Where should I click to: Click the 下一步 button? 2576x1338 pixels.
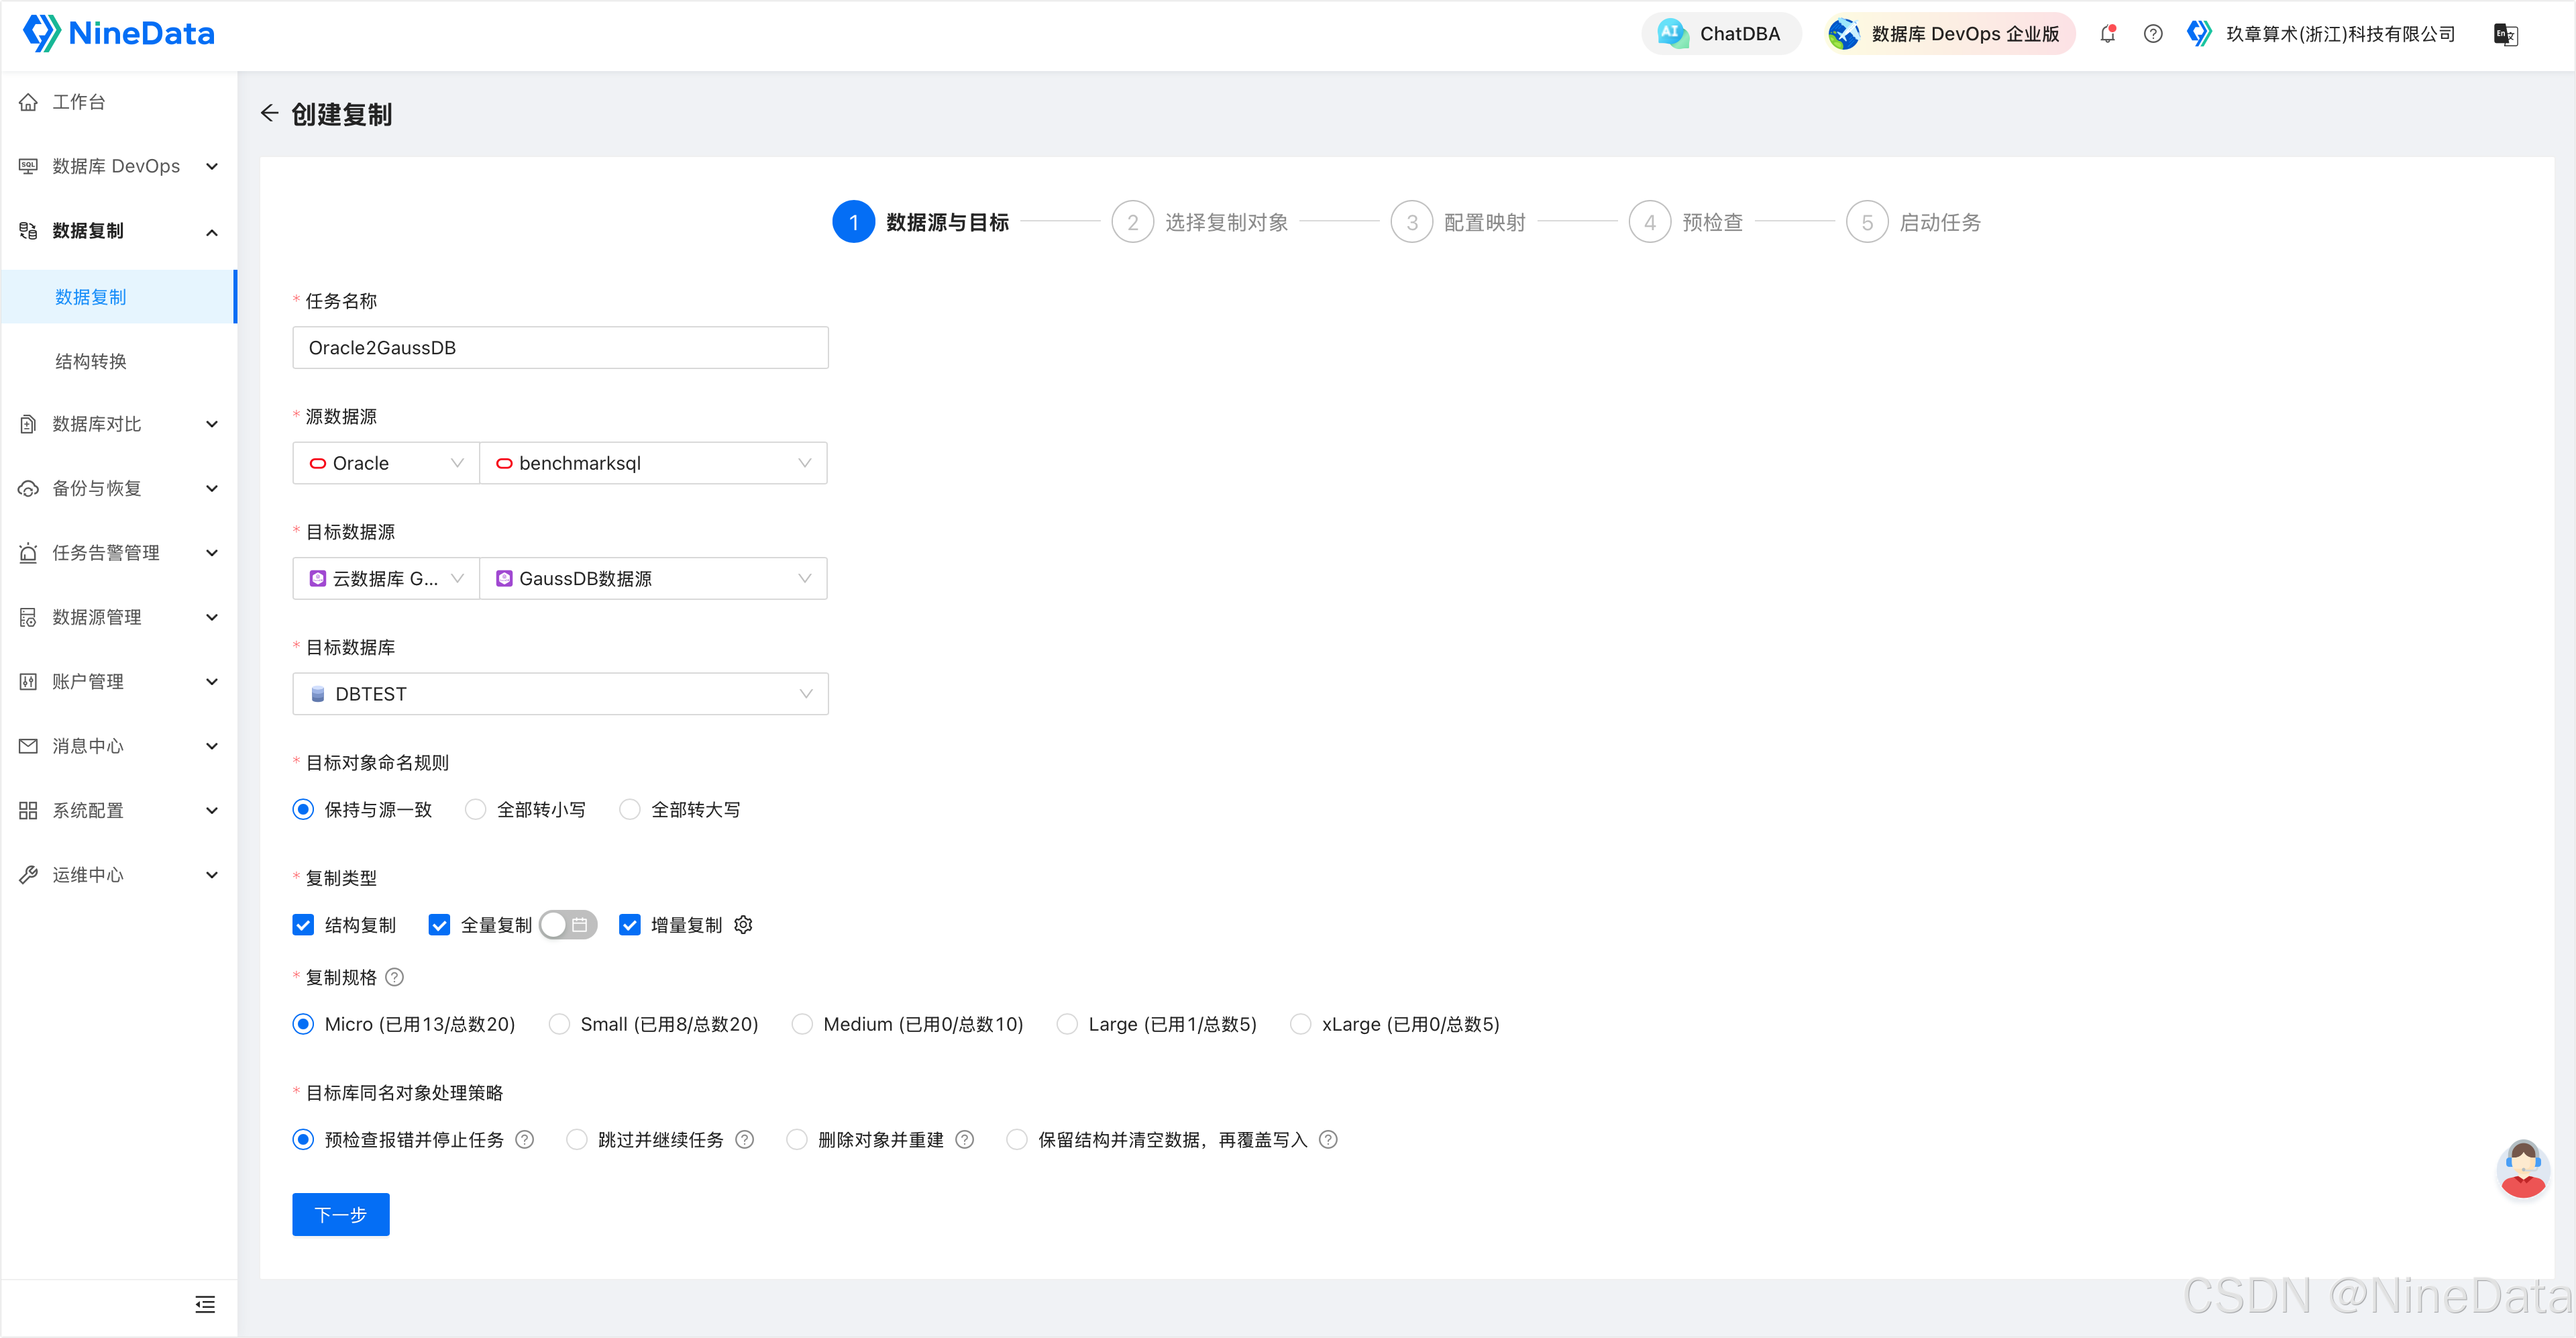tap(340, 1214)
